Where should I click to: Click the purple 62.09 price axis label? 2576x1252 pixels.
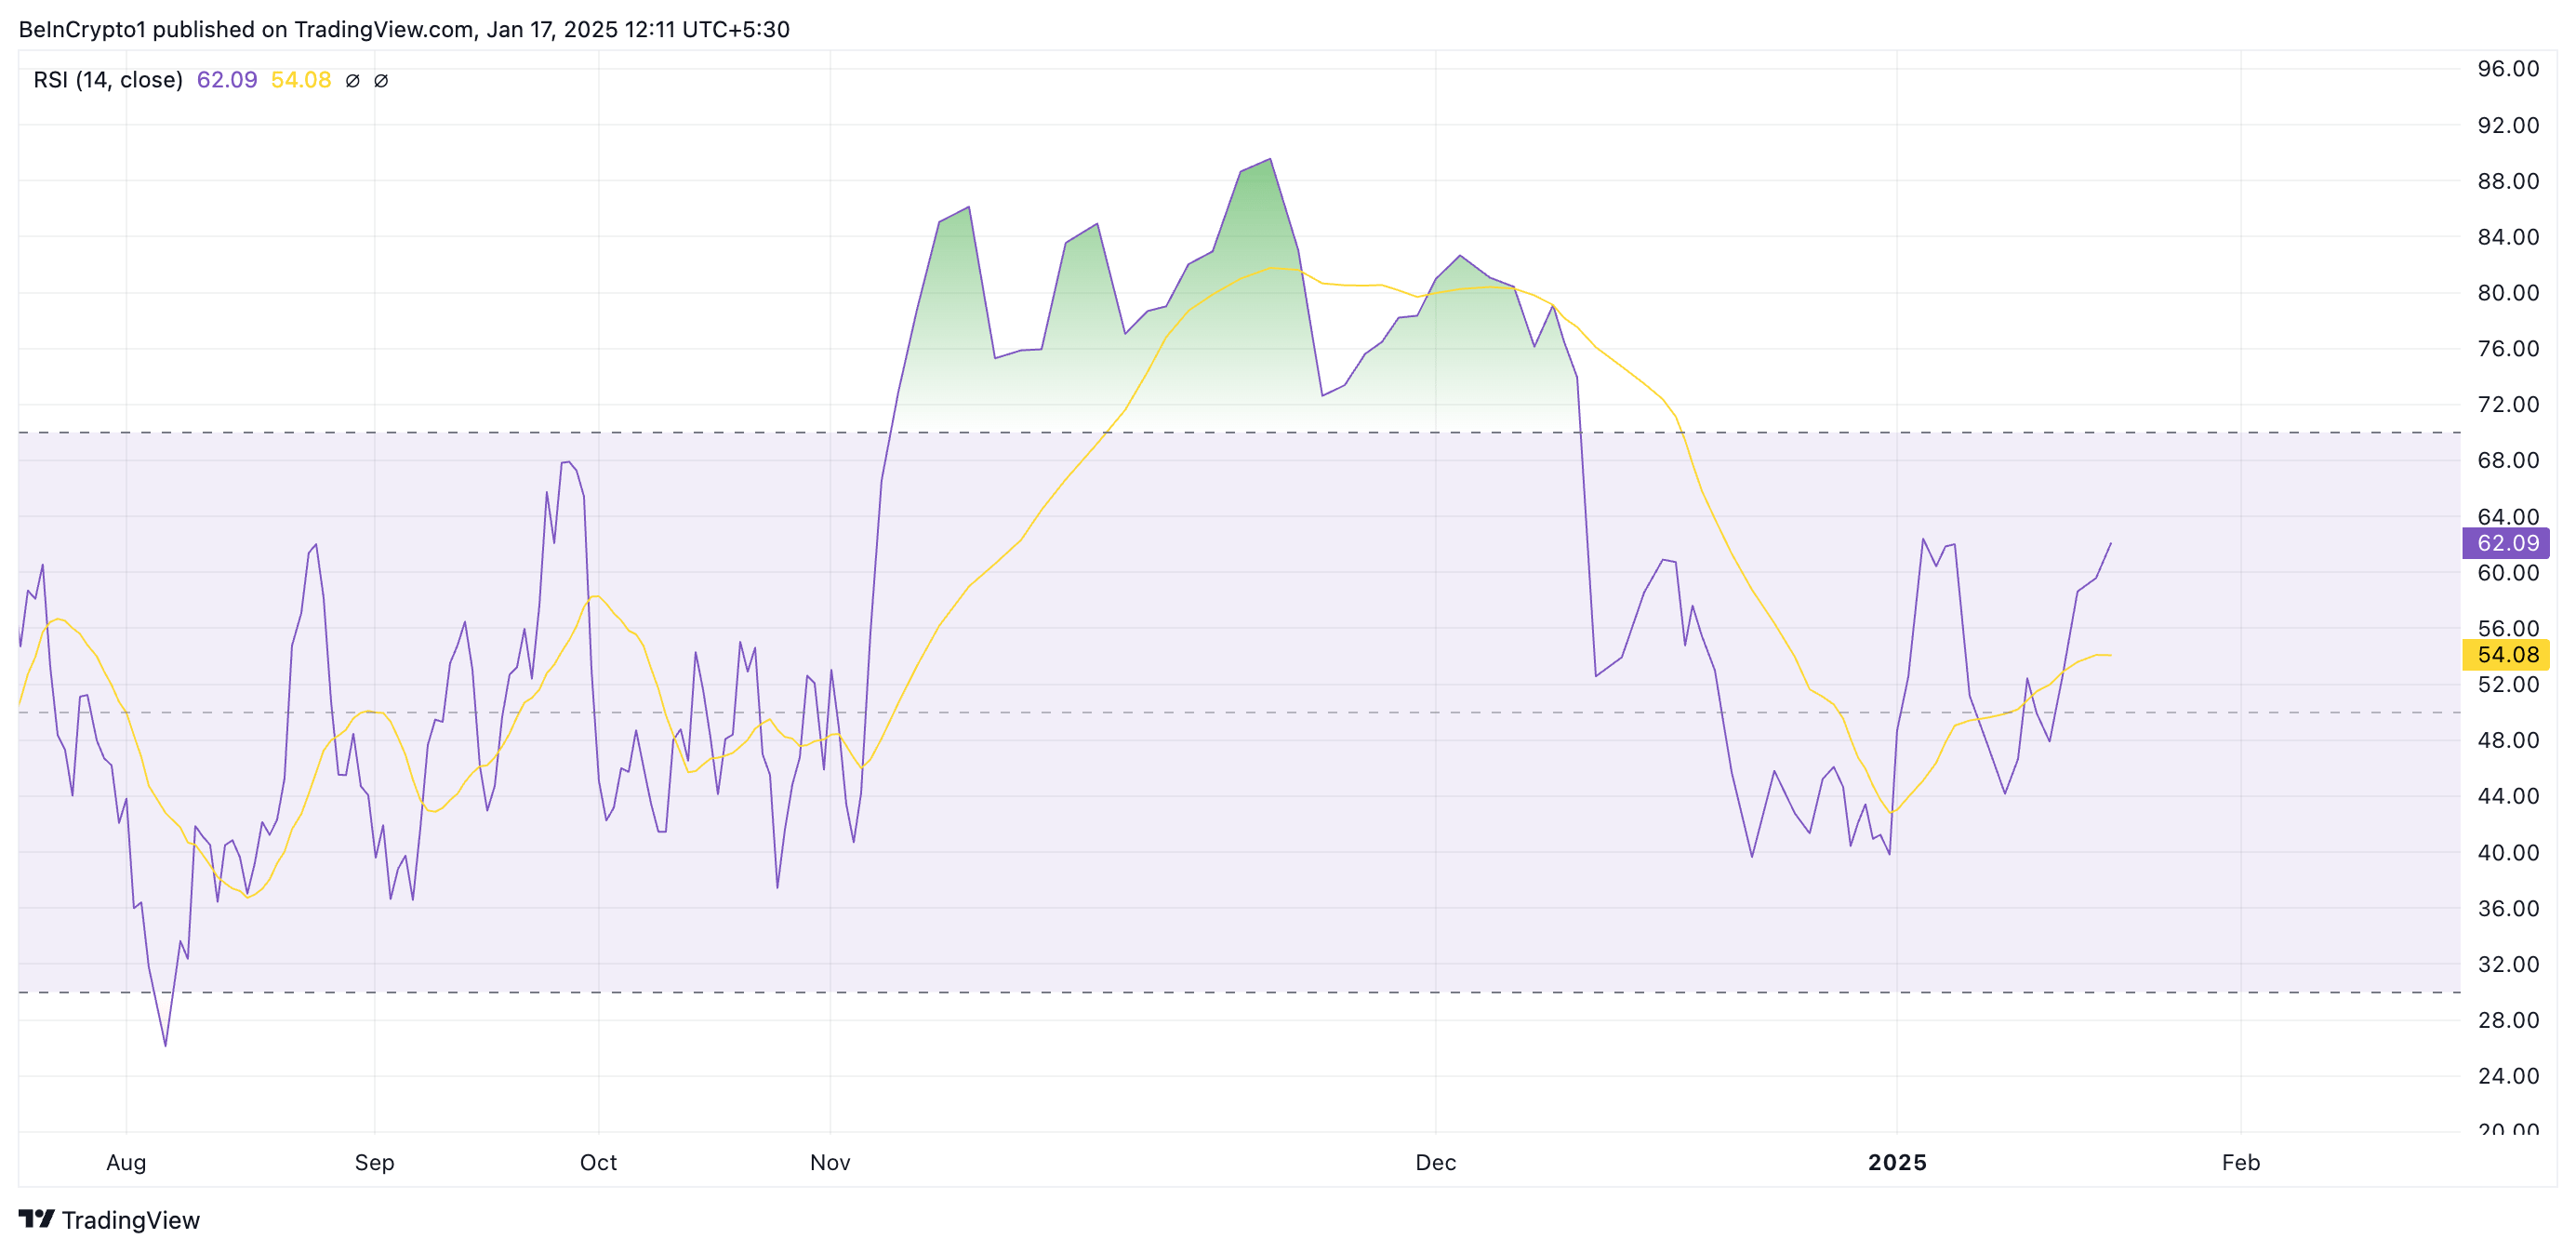pos(2507,543)
